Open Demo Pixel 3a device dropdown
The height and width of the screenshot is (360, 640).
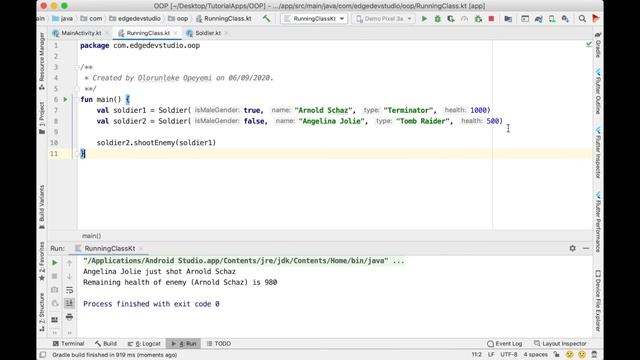point(383,19)
